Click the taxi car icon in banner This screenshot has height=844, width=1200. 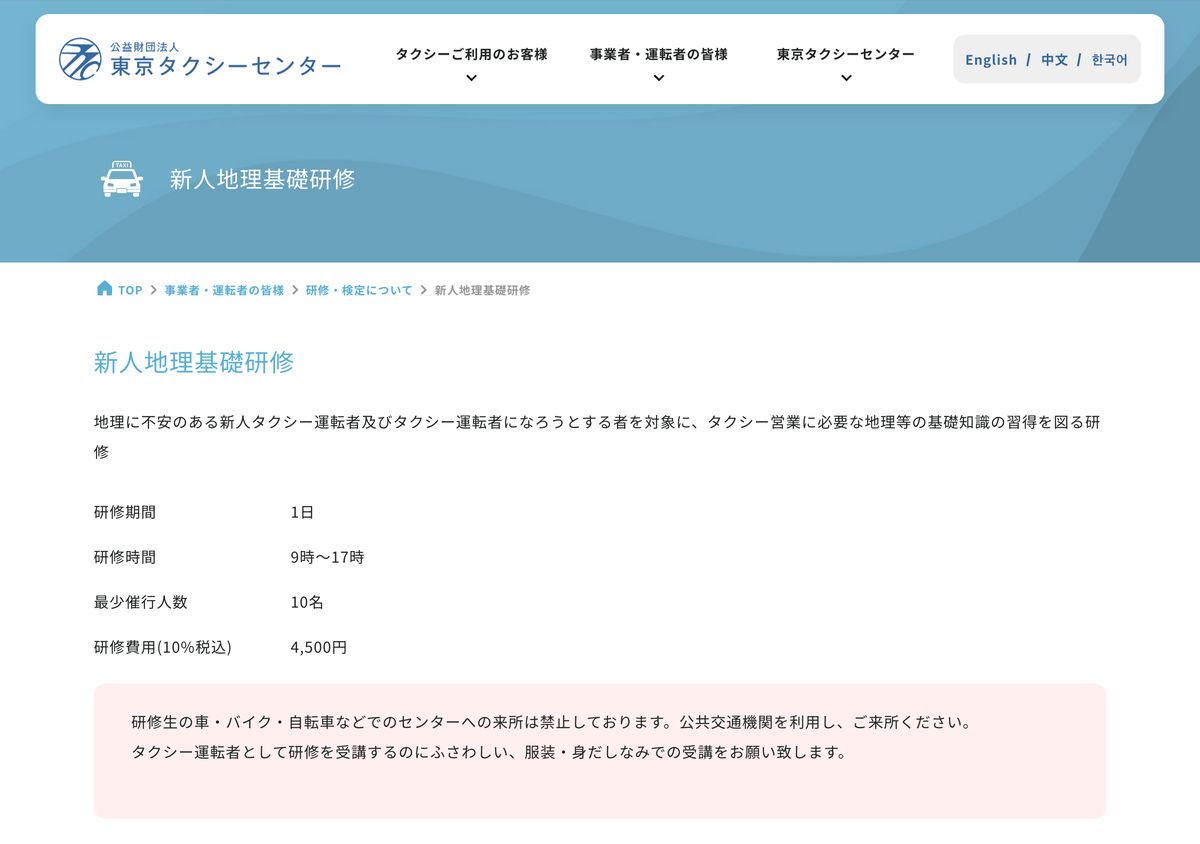122,179
